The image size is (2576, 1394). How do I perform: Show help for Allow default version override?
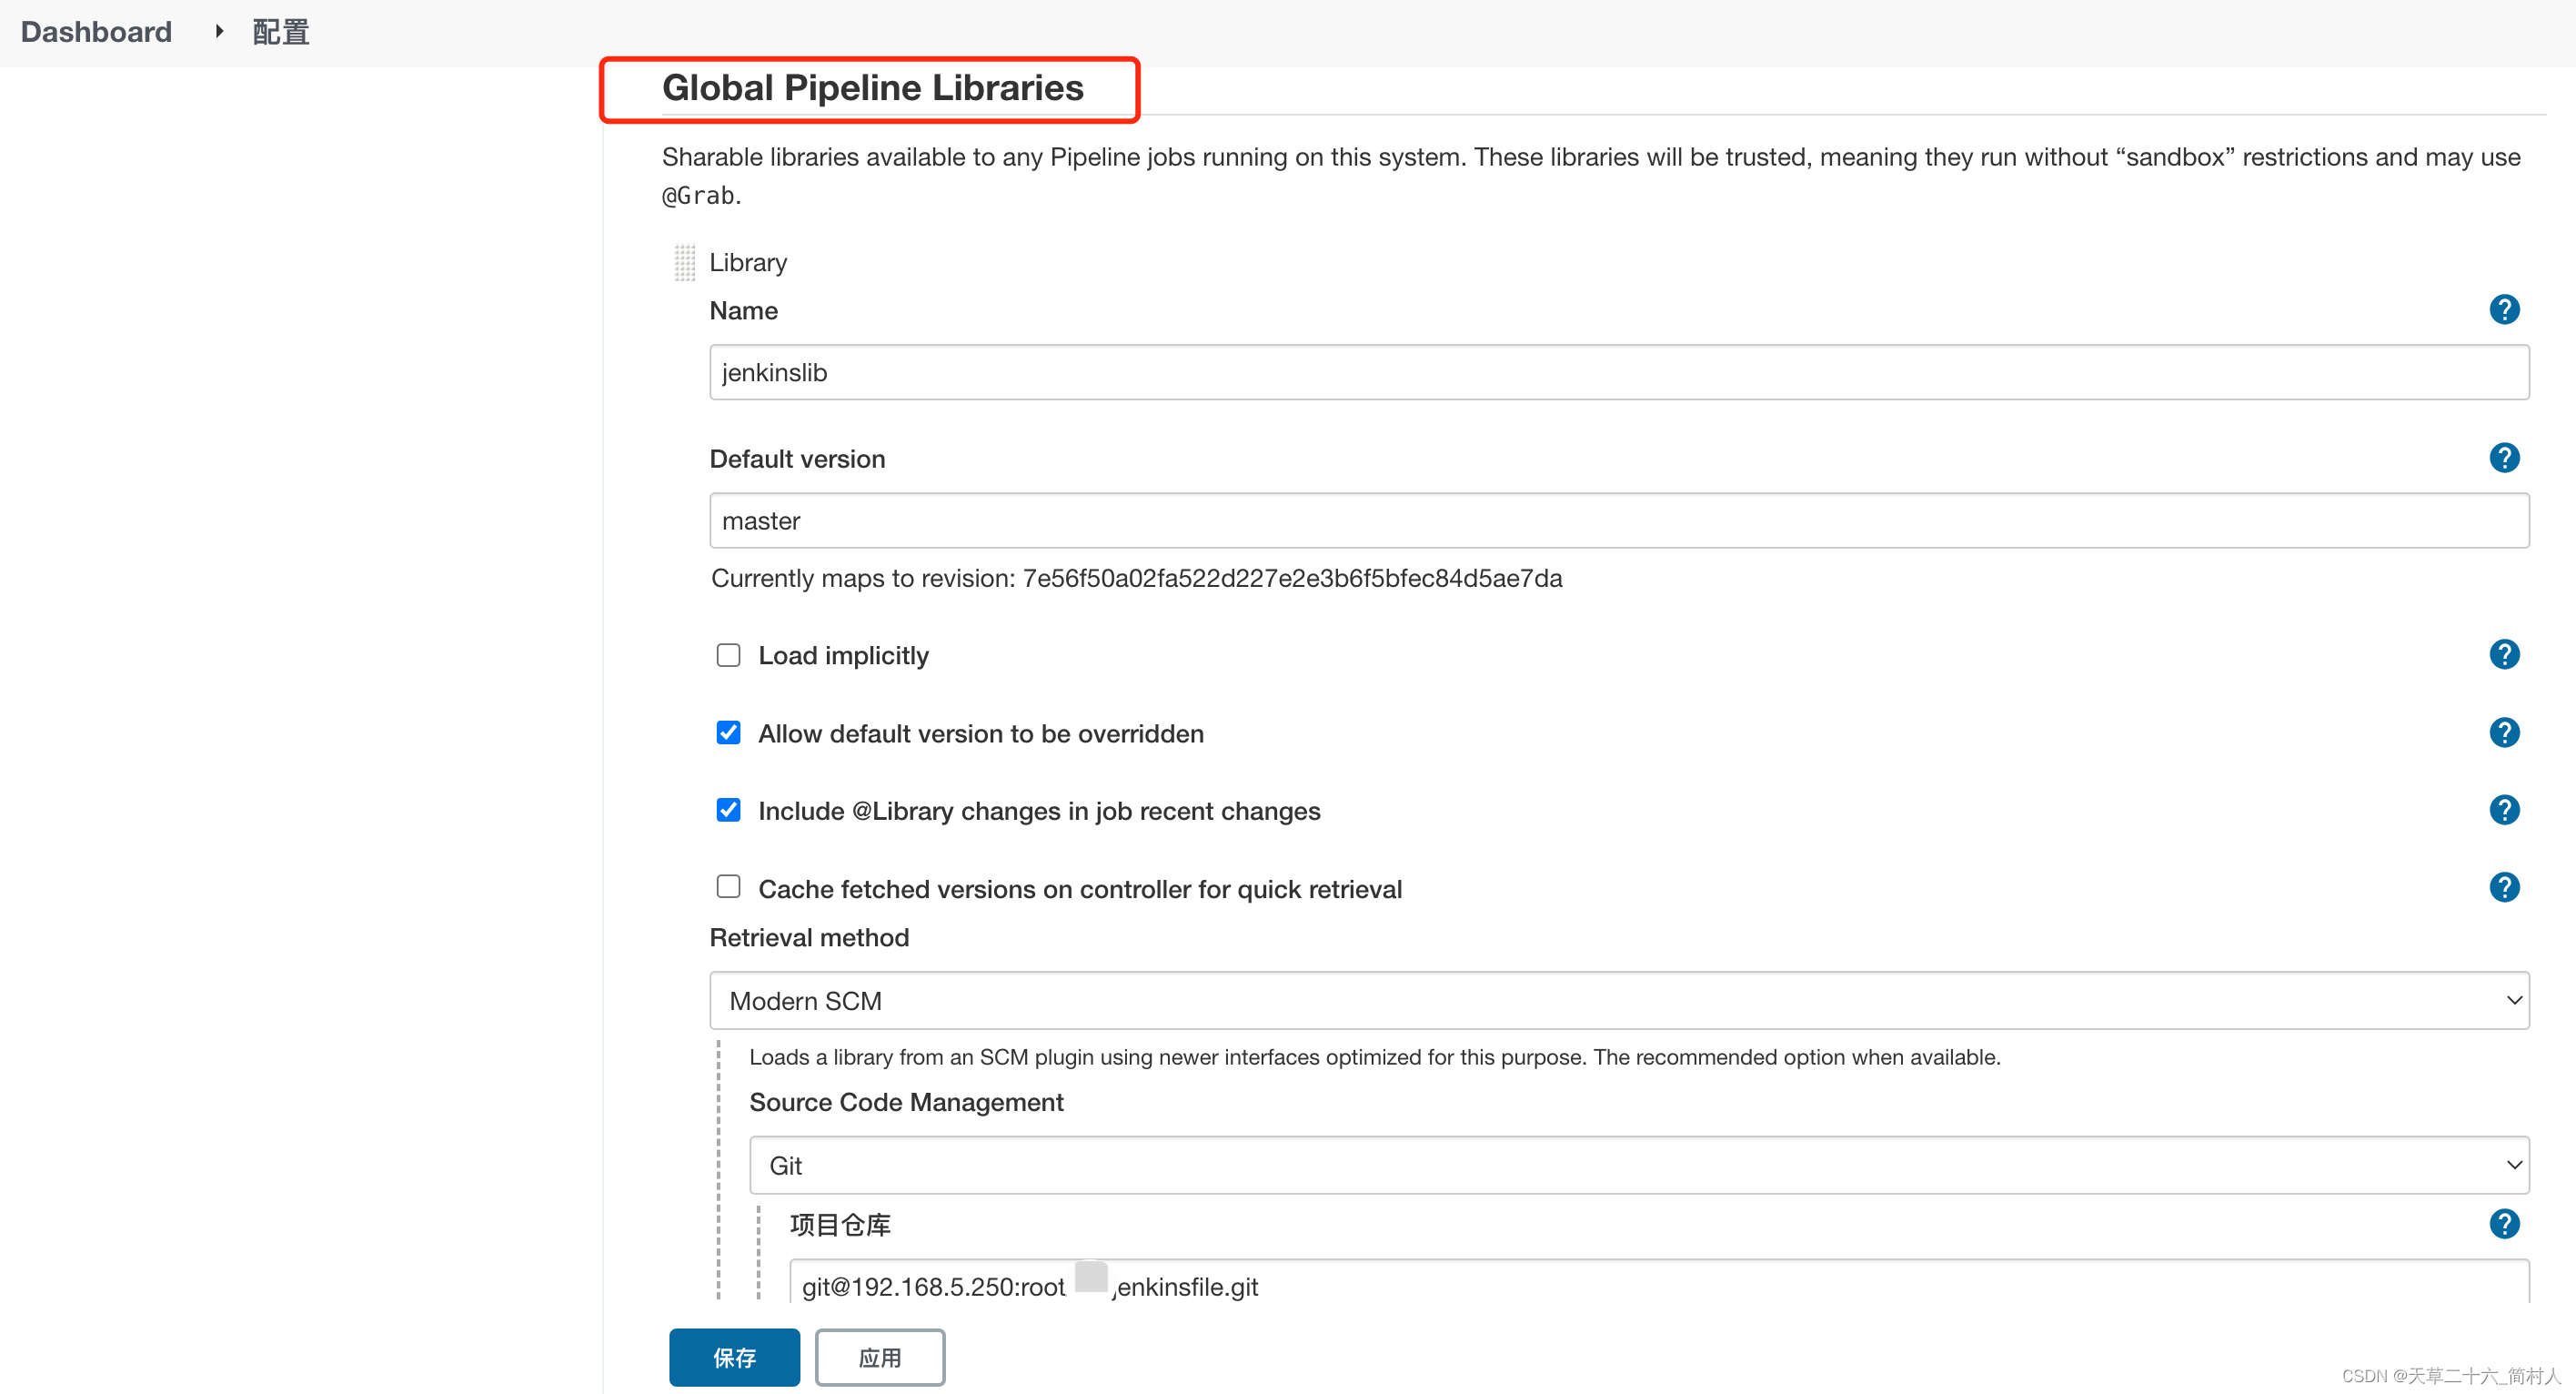2504,733
